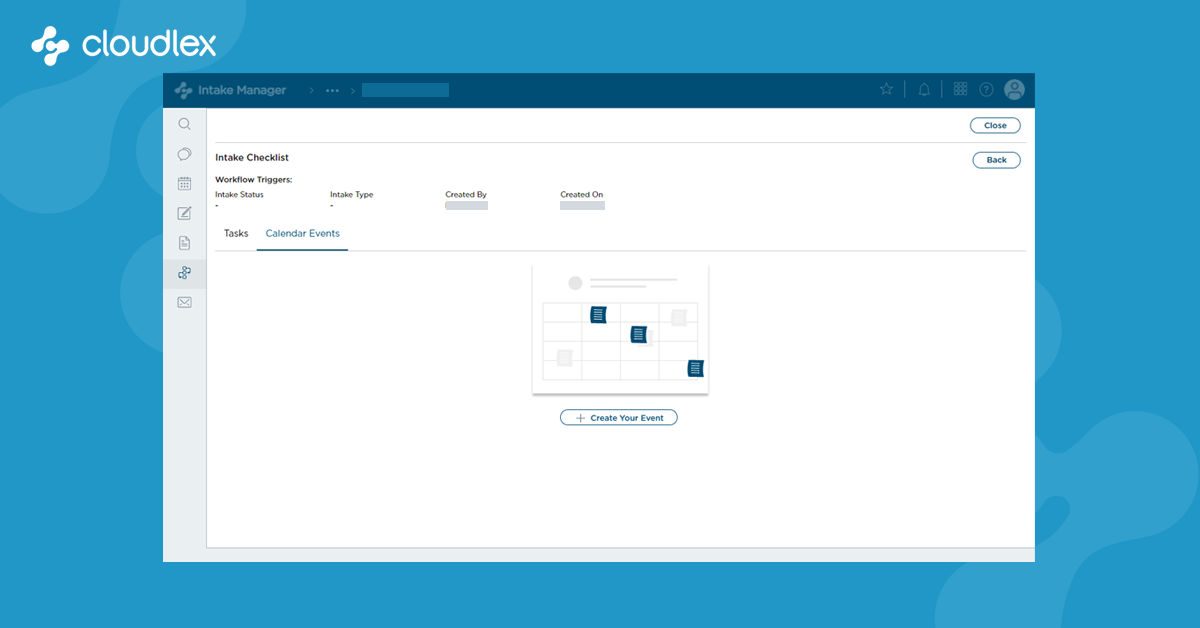Click the favorite star icon
The image size is (1200, 628).
point(886,89)
